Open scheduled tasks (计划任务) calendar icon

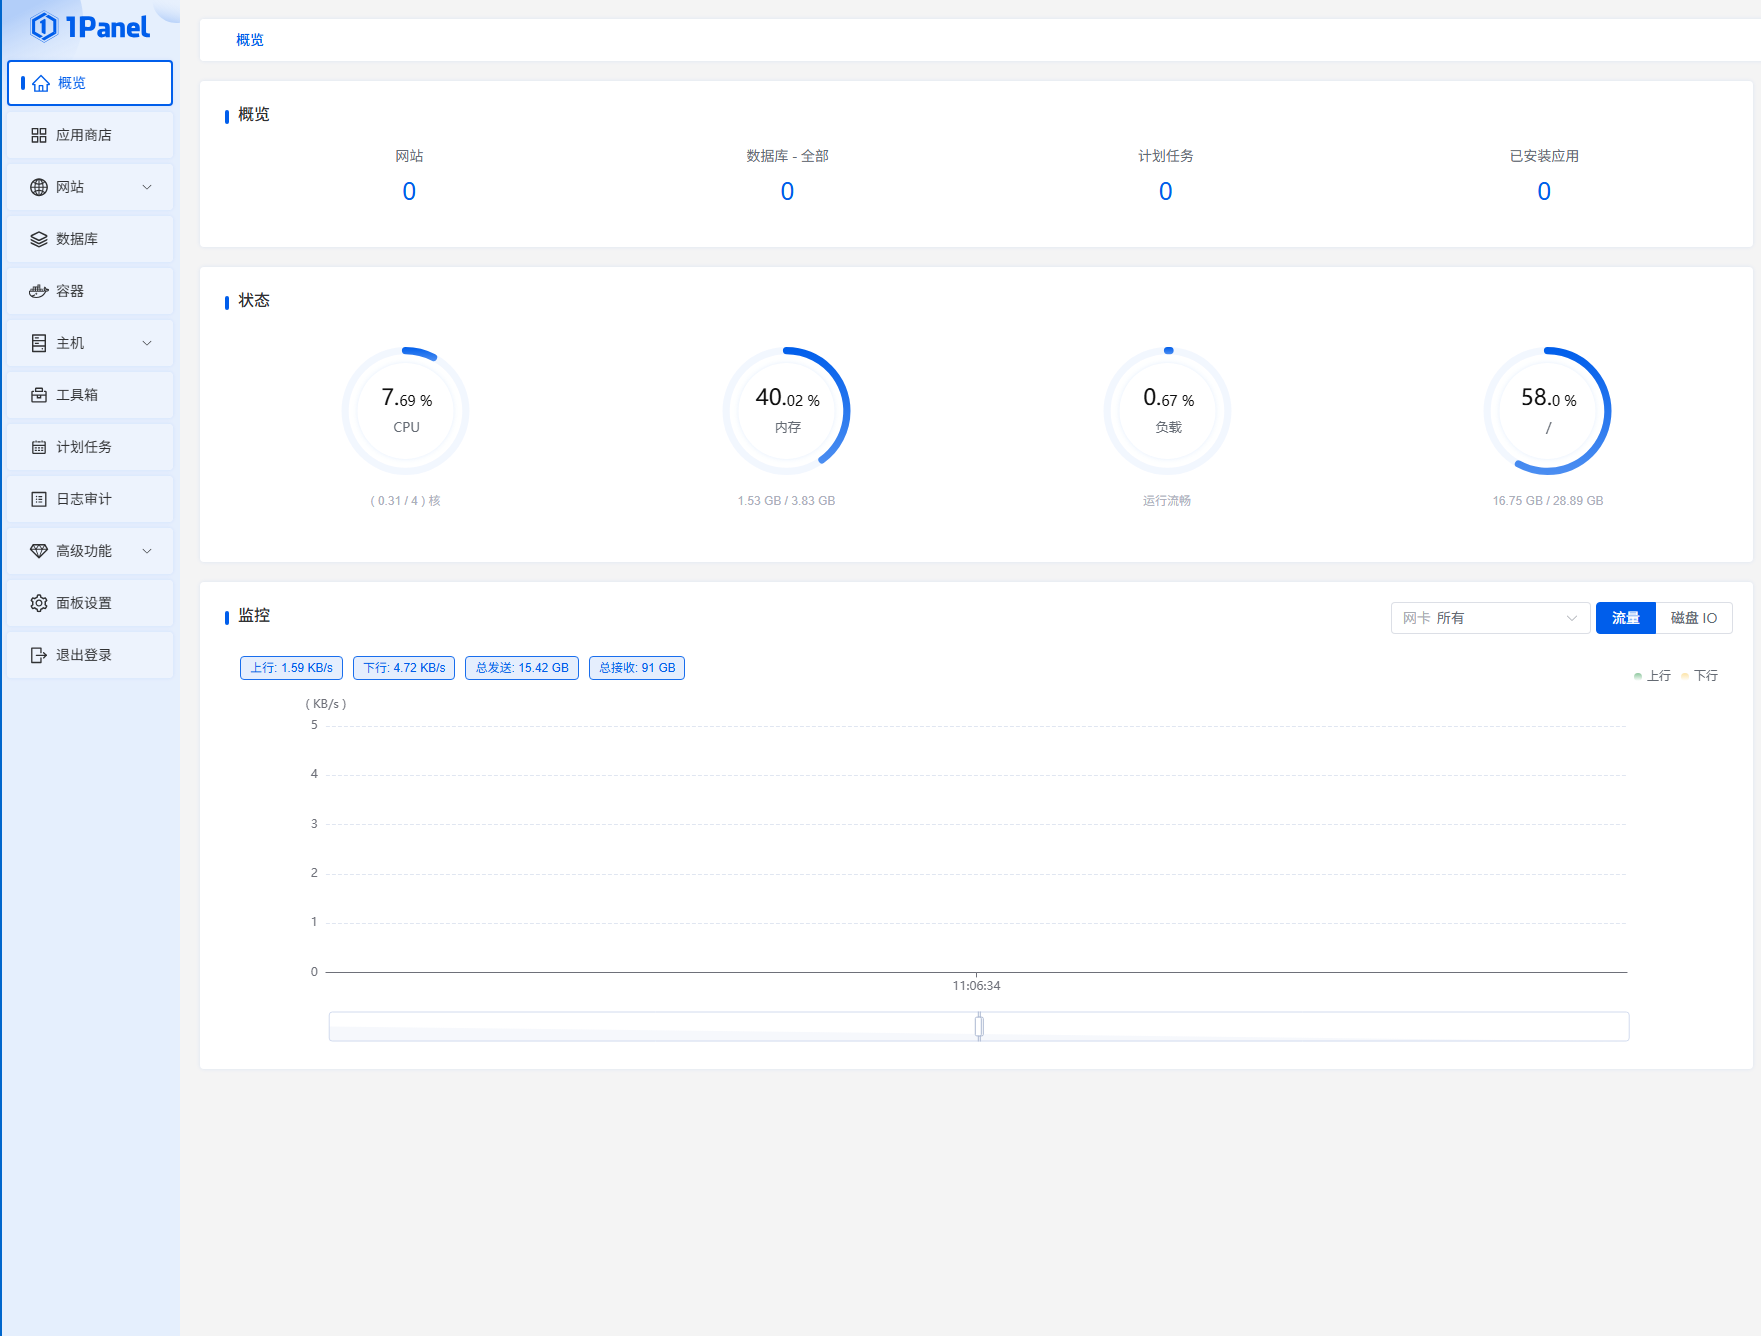click(39, 447)
